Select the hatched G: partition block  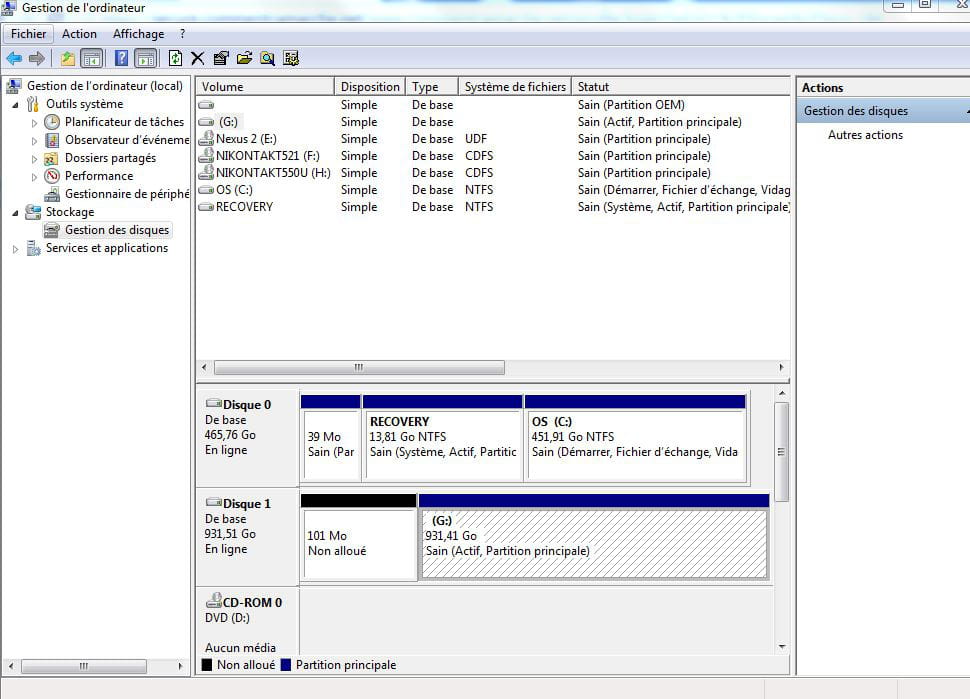tap(594, 544)
